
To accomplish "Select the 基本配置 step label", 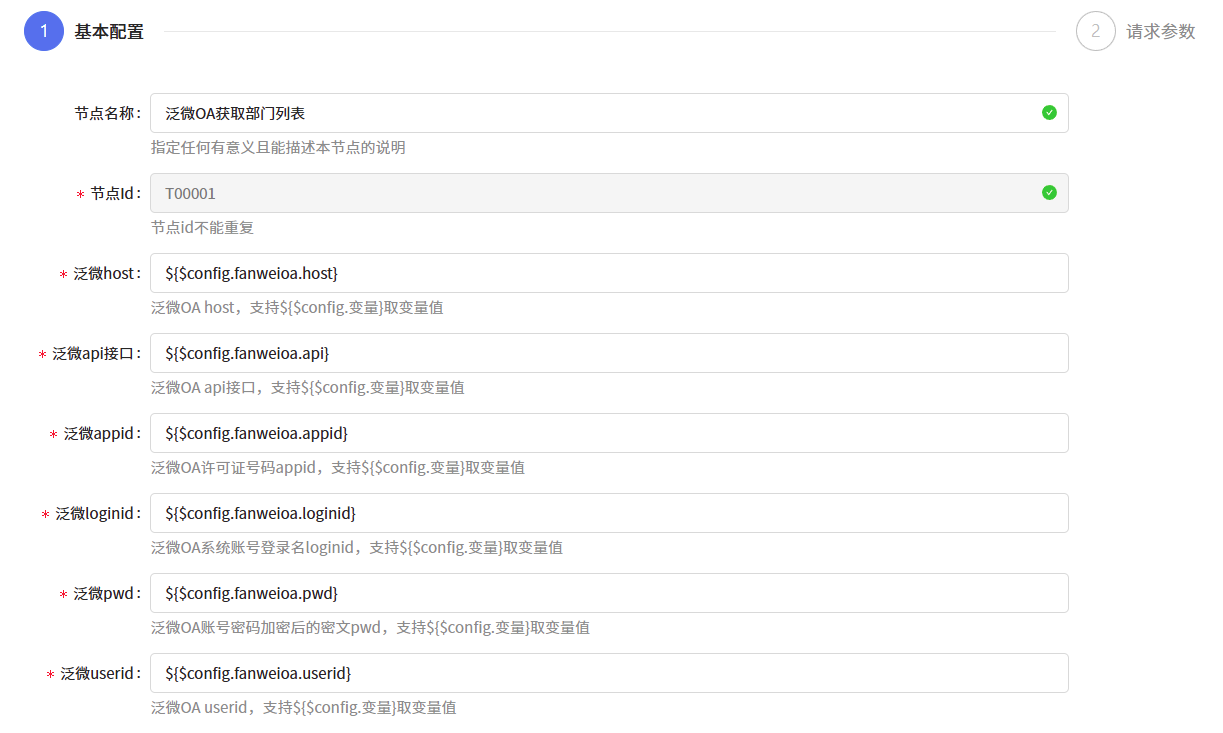I will [109, 31].
